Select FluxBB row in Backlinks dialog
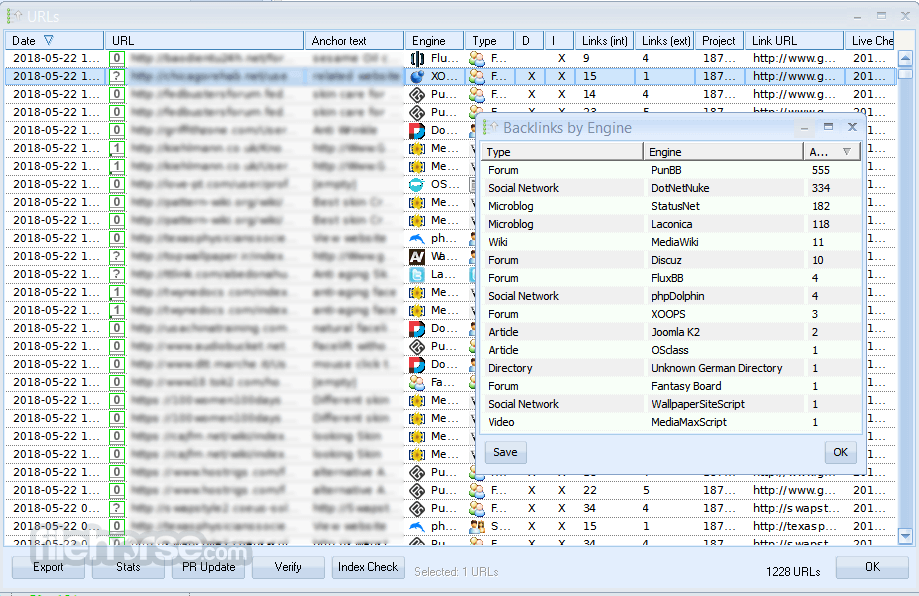919x596 pixels. (671, 278)
